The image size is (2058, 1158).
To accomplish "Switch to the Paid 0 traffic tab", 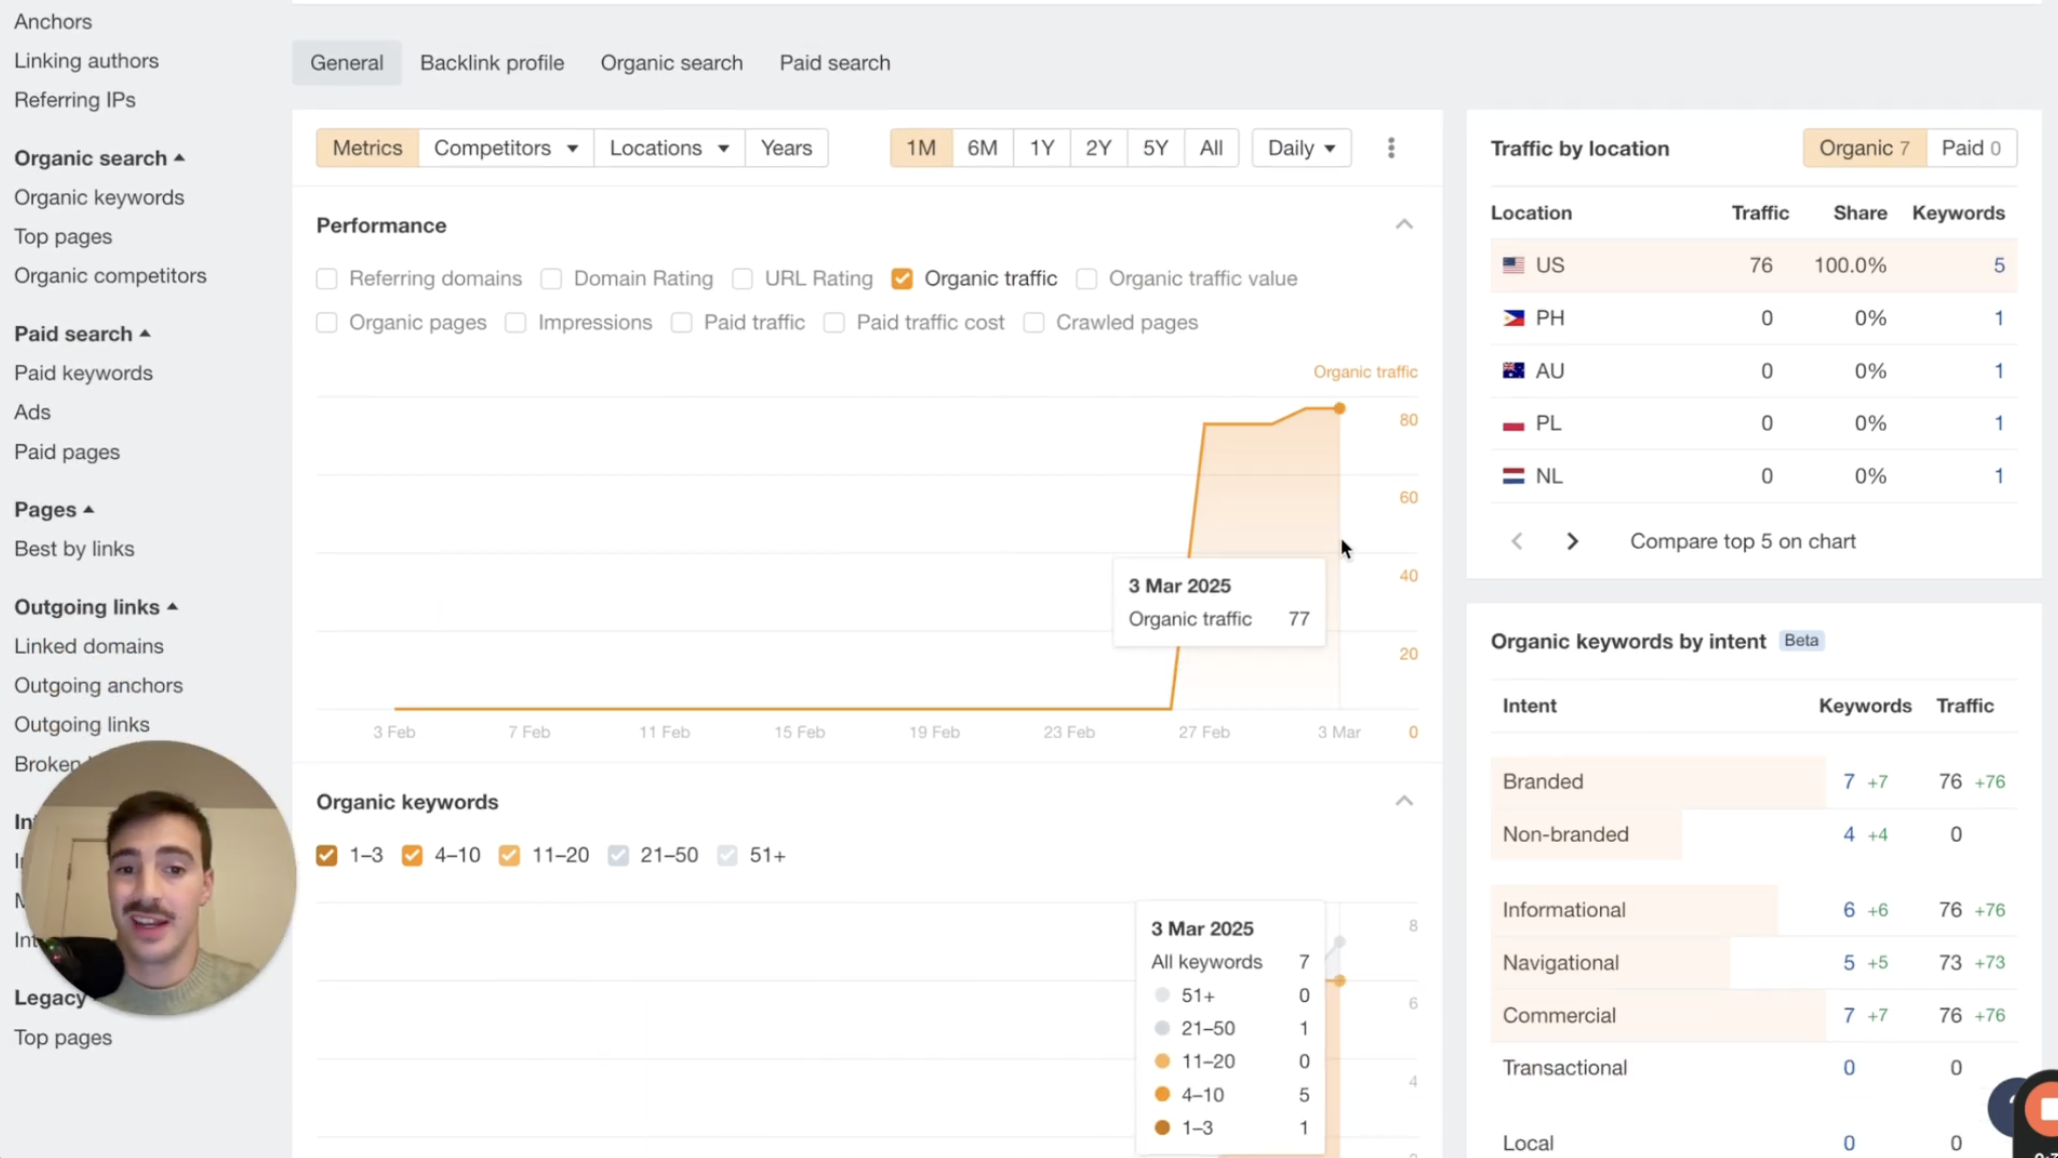I will click(x=1970, y=148).
